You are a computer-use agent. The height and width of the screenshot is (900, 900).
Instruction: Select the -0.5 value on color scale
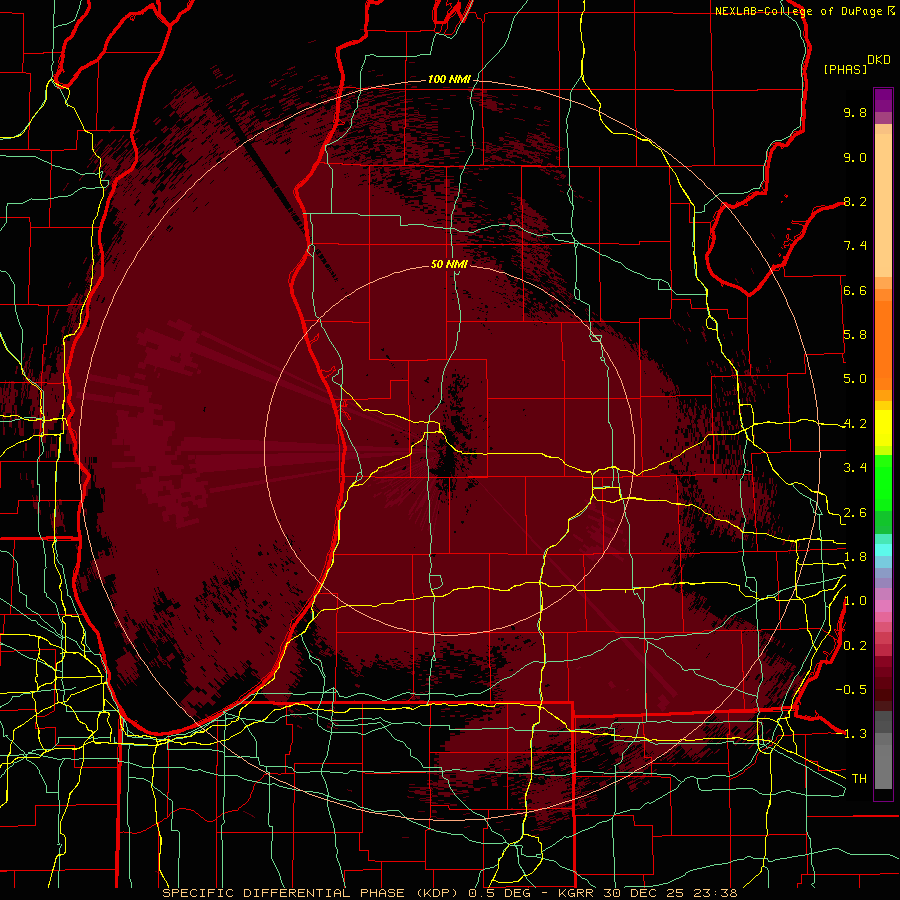click(x=851, y=690)
